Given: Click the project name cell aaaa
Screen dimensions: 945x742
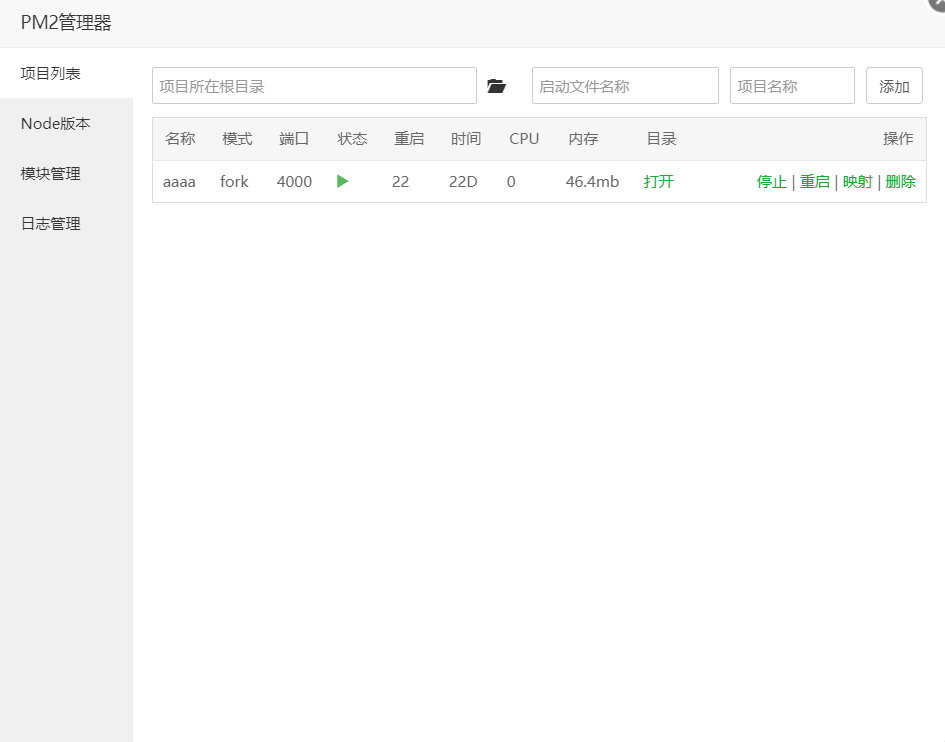Looking at the screenshot, I should [x=179, y=182].
